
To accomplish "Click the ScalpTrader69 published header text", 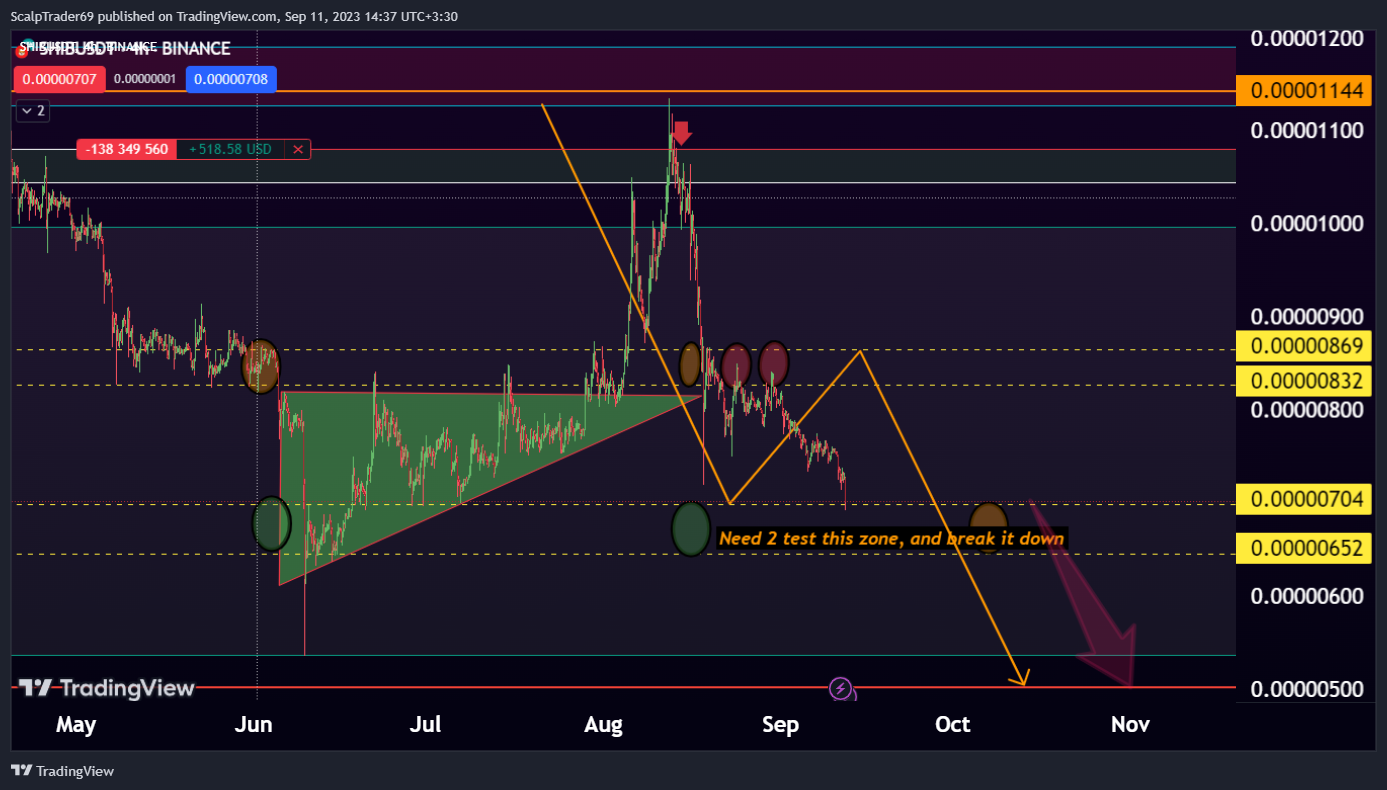I will tap(234, 16).
